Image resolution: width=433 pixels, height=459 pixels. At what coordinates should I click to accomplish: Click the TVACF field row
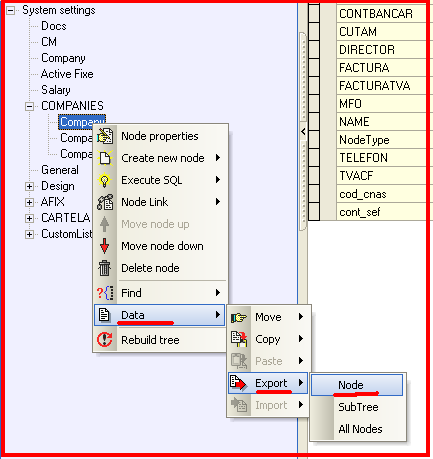pyautogui.click(x=381, y=176)
